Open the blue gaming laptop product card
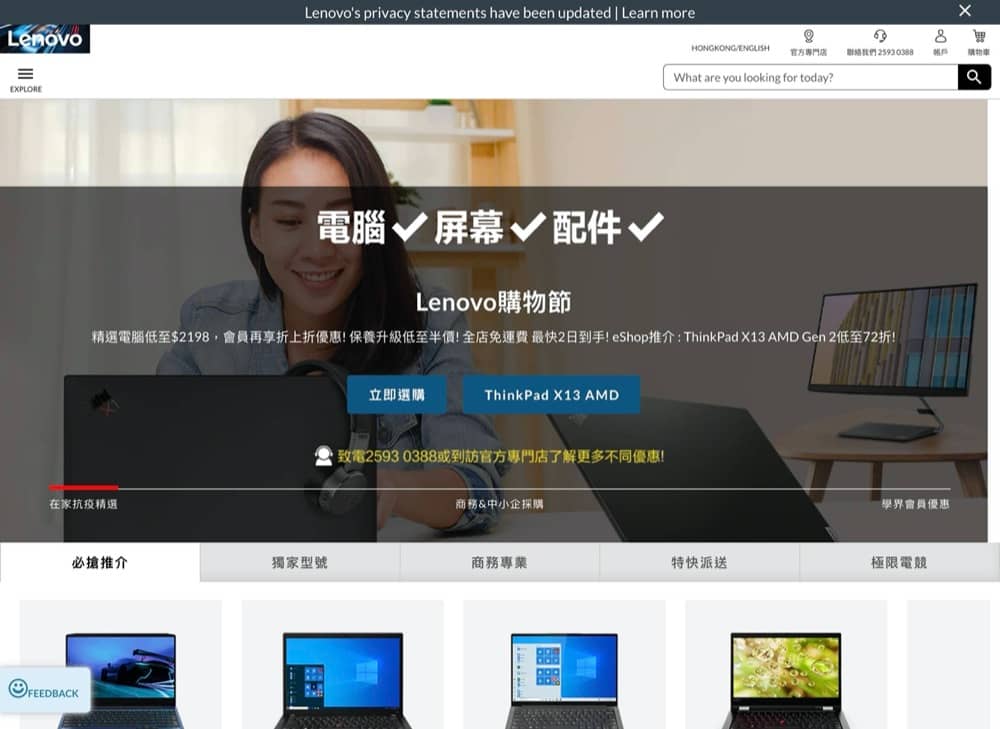The image size is (1000, 729). (121, 665)
